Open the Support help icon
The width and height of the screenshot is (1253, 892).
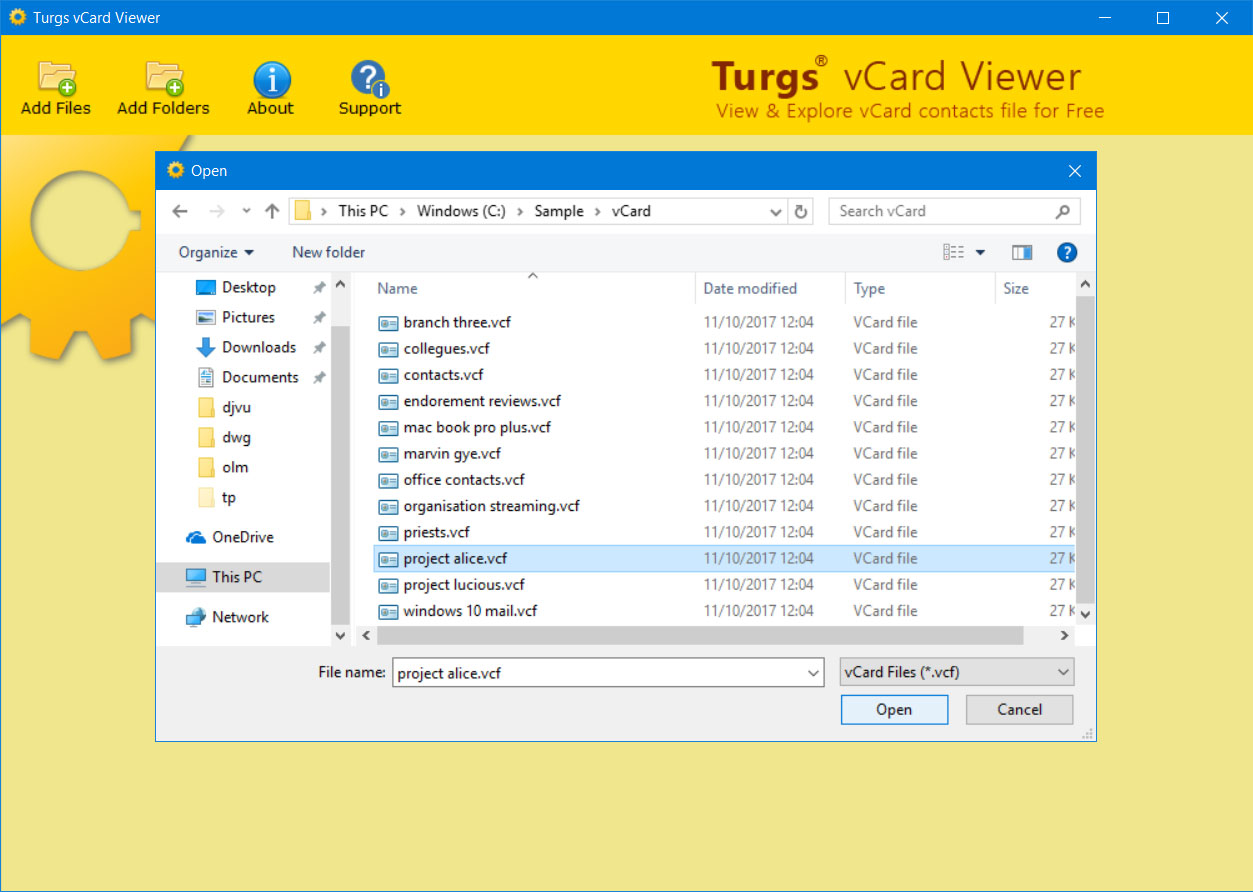pos(369,79)
